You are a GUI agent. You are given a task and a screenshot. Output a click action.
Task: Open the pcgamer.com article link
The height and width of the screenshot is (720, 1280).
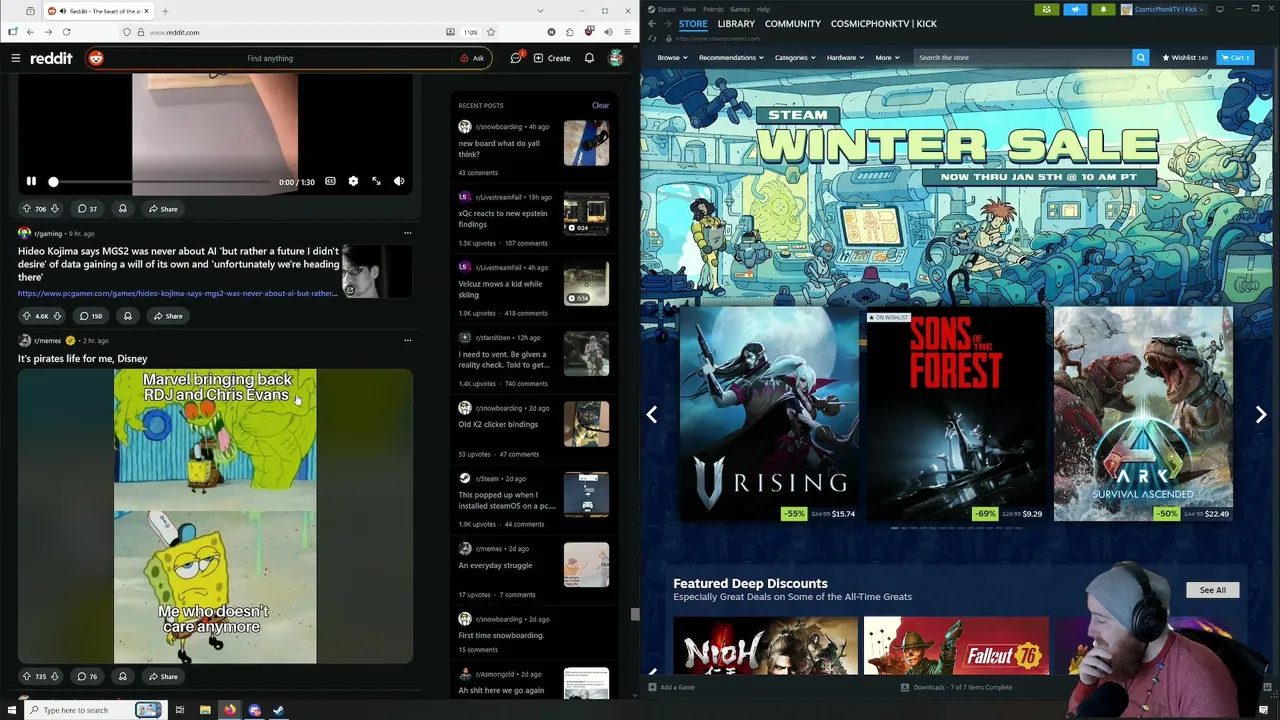[177, 294]
